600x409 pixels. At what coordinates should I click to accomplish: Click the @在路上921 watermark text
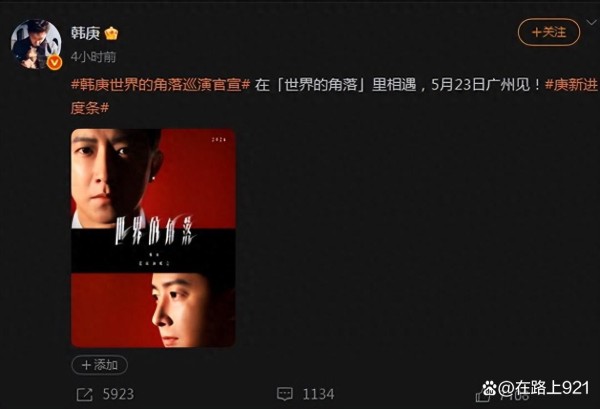point(544,388)
